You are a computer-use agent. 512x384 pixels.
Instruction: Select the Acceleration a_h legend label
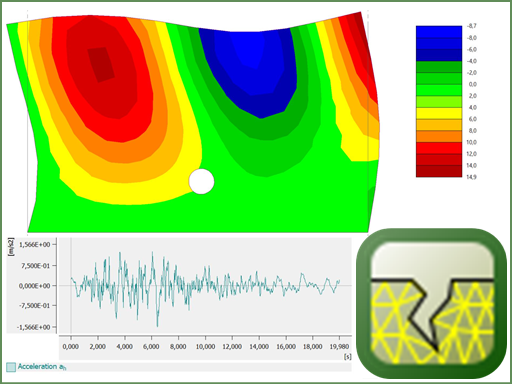[42, 367]
